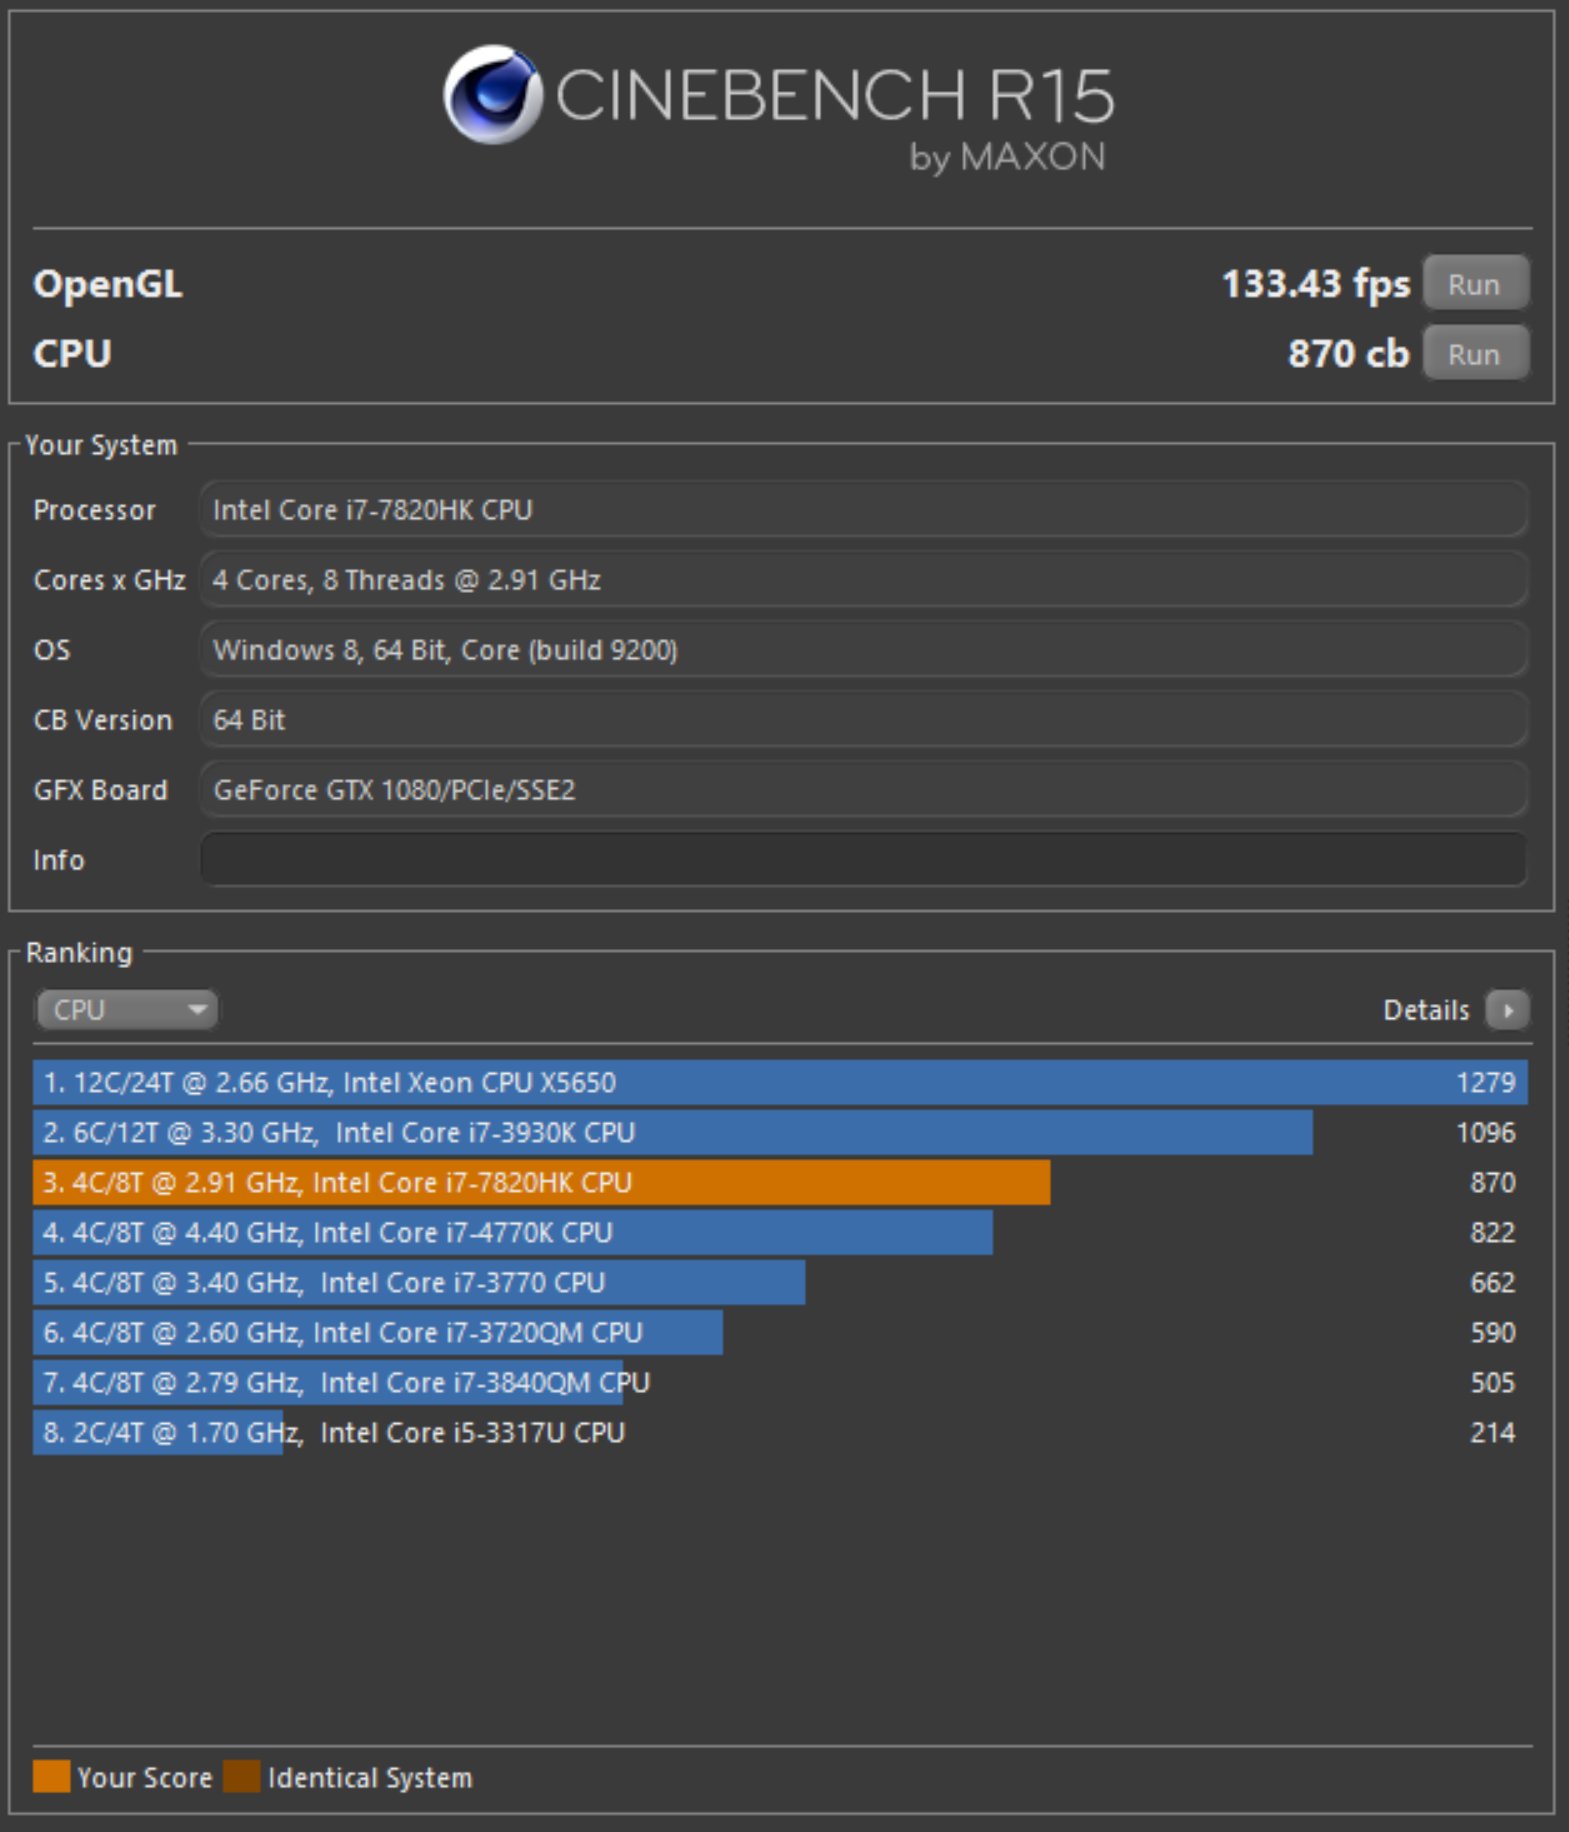Screen dimensions: 1569x1832
Task: Click the 'Your Score' legend text
Action: click(145, 1778)
